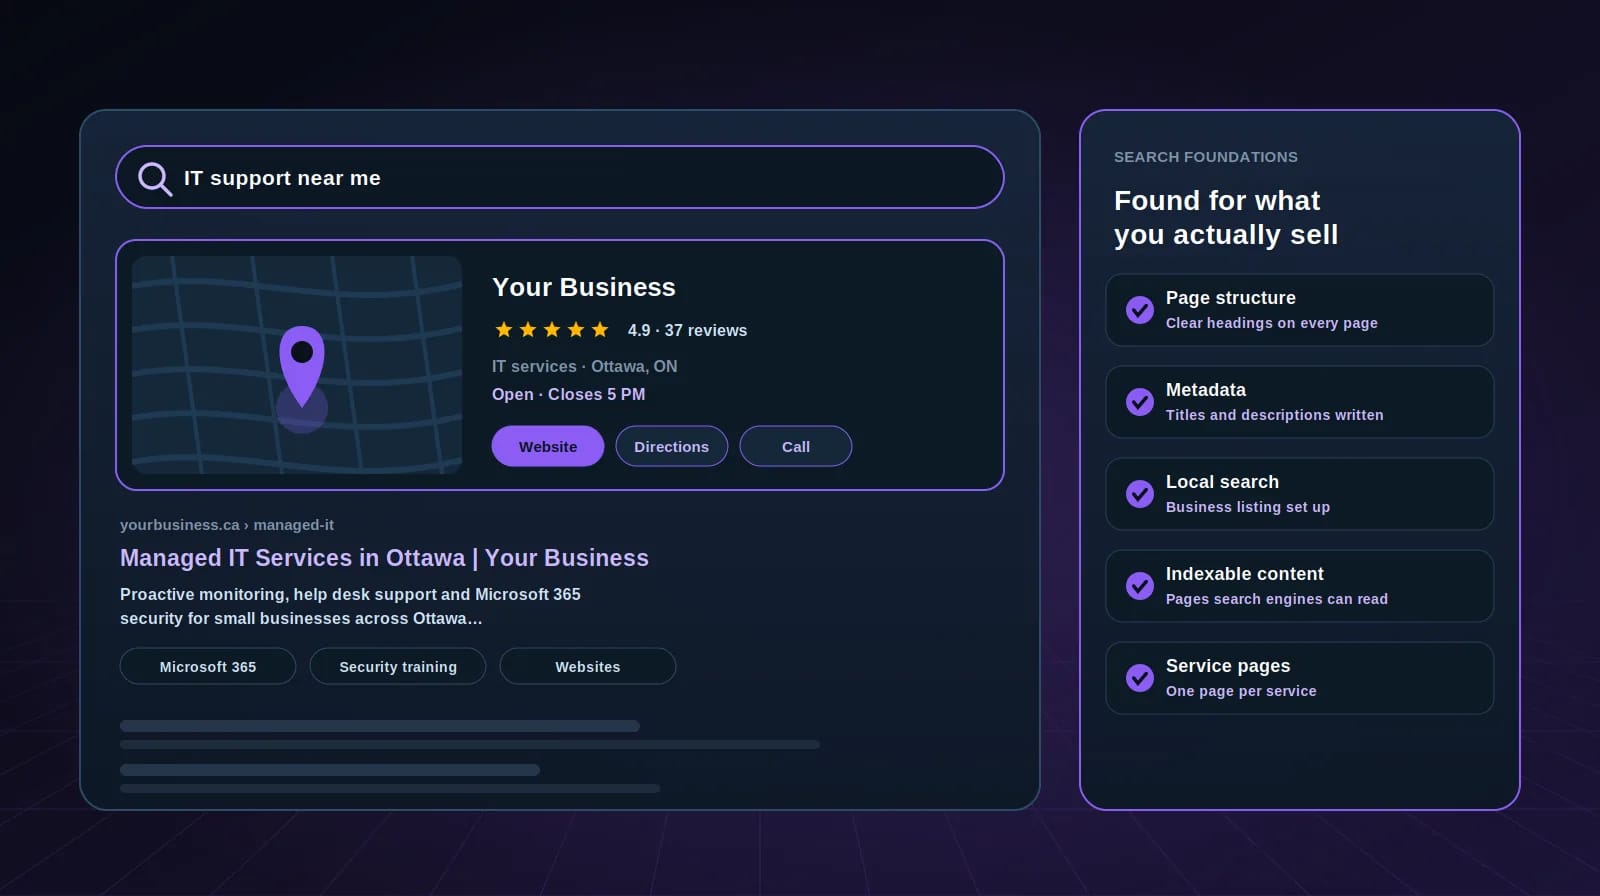The height and width of the screenshot is (896, 1600).
Task: Click the 'Your Business' listing title
Action: 584,287
